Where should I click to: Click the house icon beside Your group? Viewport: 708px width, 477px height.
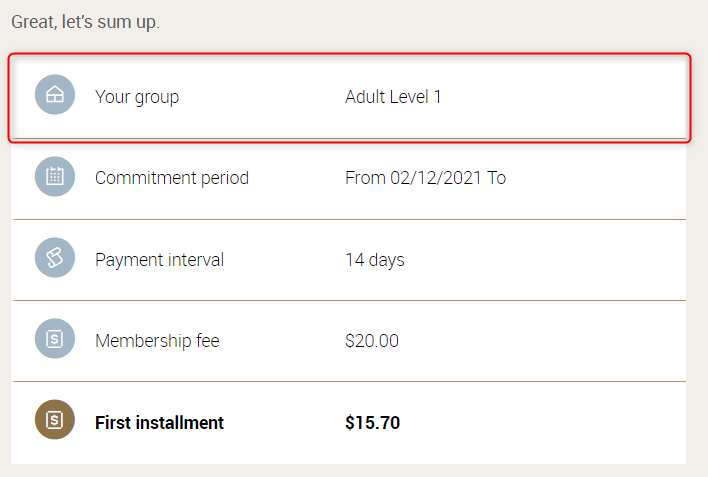(x=55, y=96)
